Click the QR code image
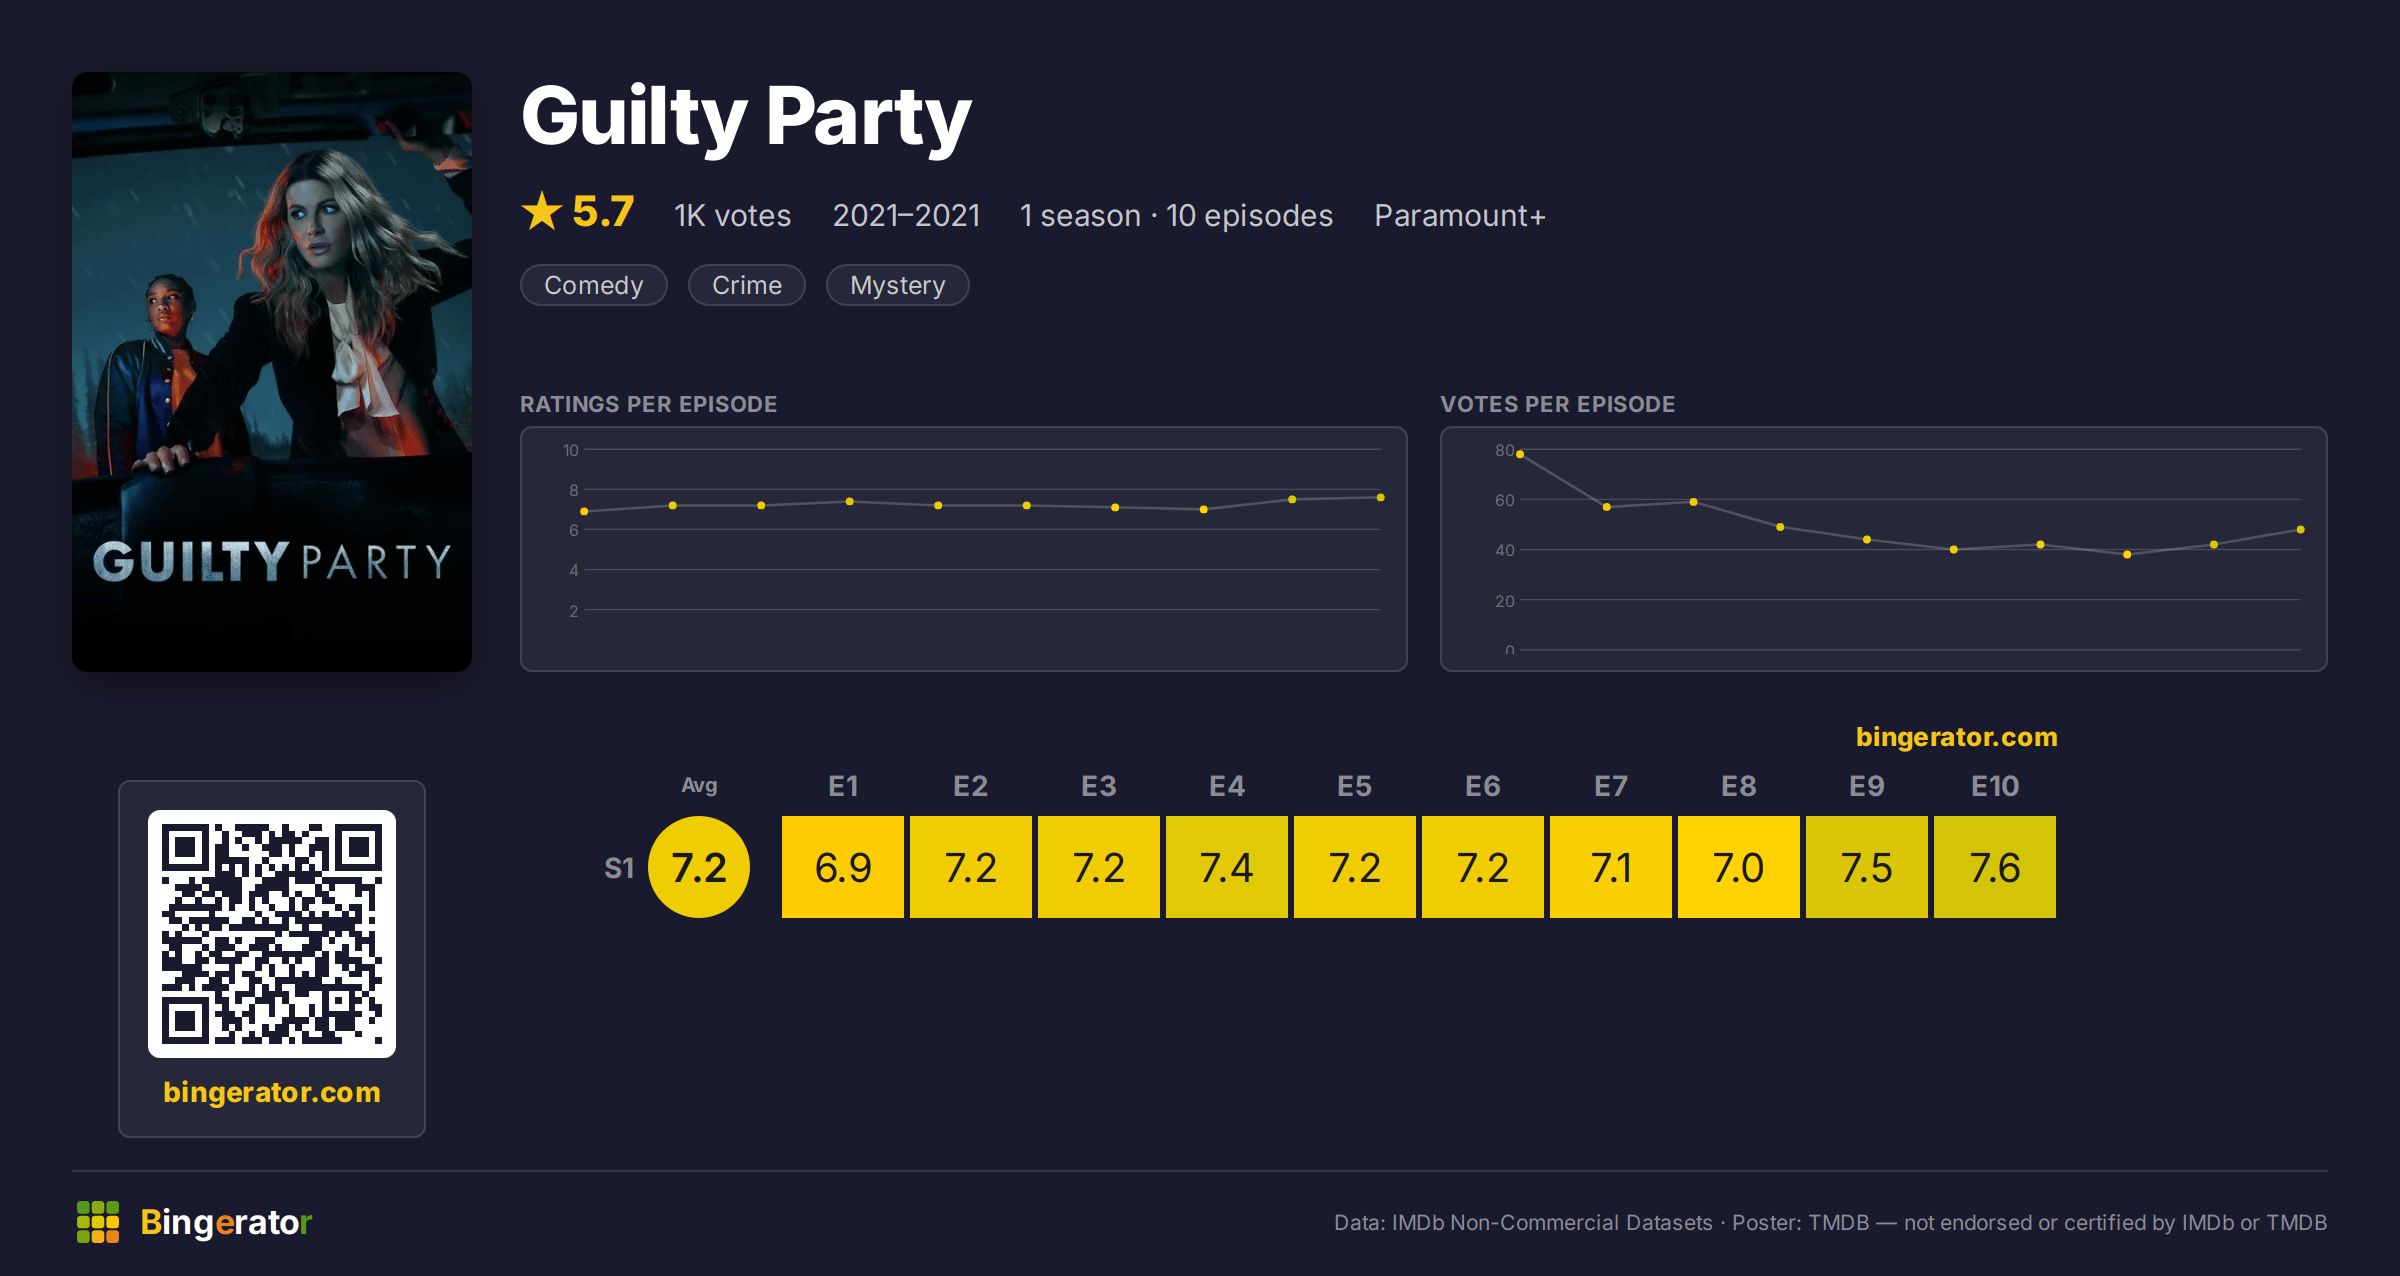Image resolution: width=2400 pixels, height=1276 pixels. [x=272, y=933]
